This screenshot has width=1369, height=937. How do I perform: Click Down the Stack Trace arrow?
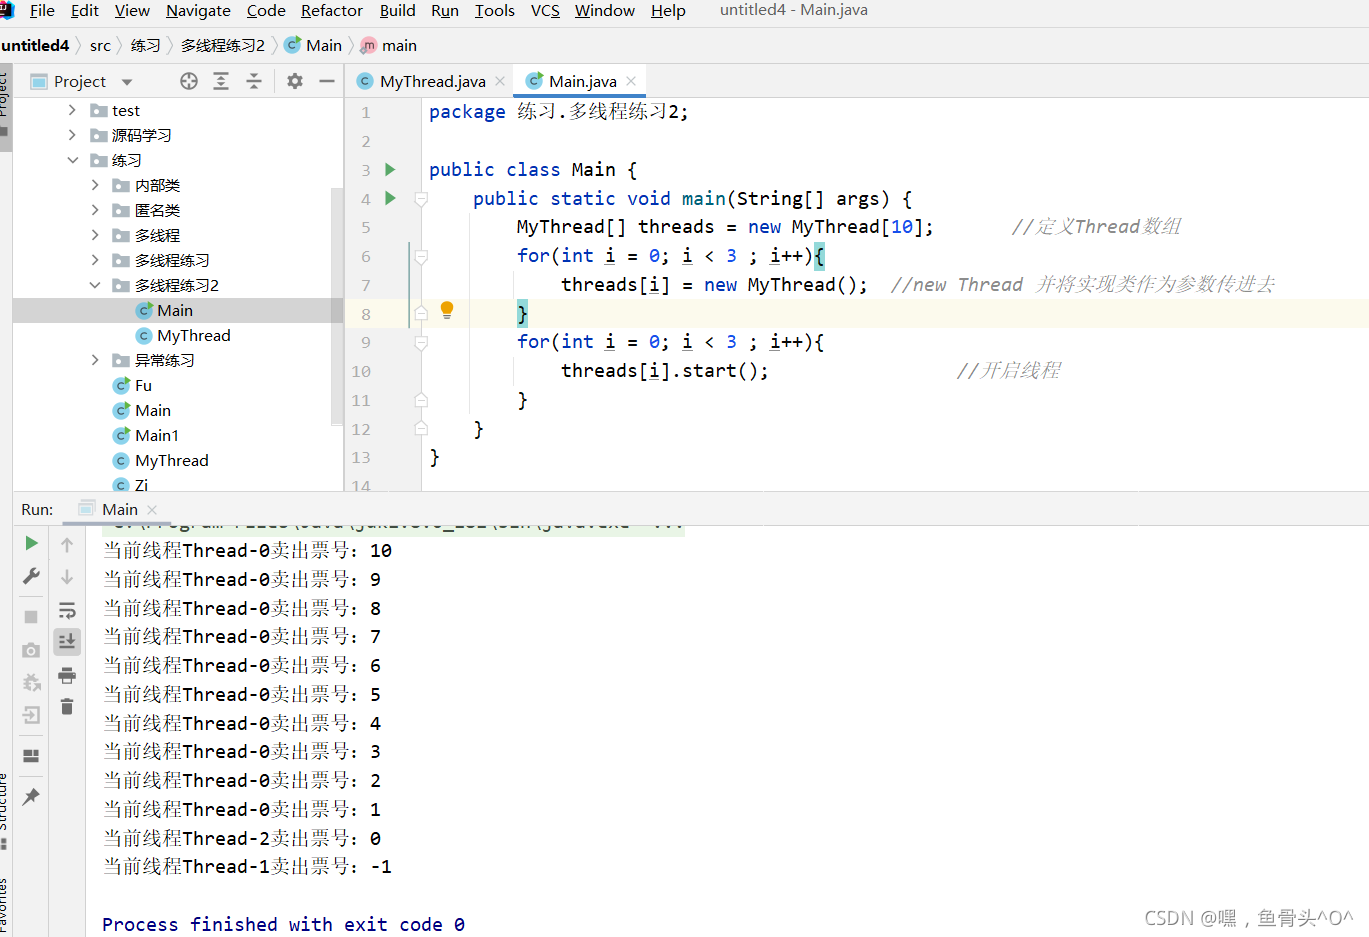point(67,577)
